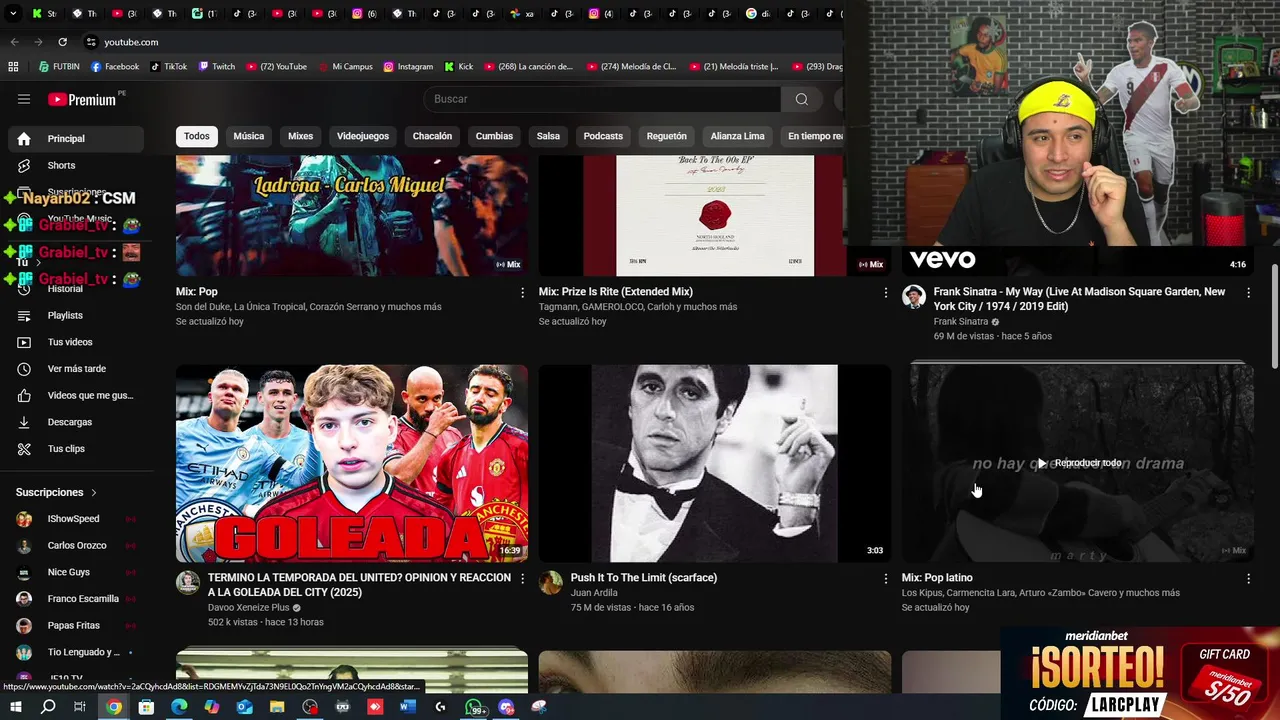Select the Salsa filter chip
The width and height of the screenshot is (1280, 720).
pyautogui.click(x=548, y=136)
